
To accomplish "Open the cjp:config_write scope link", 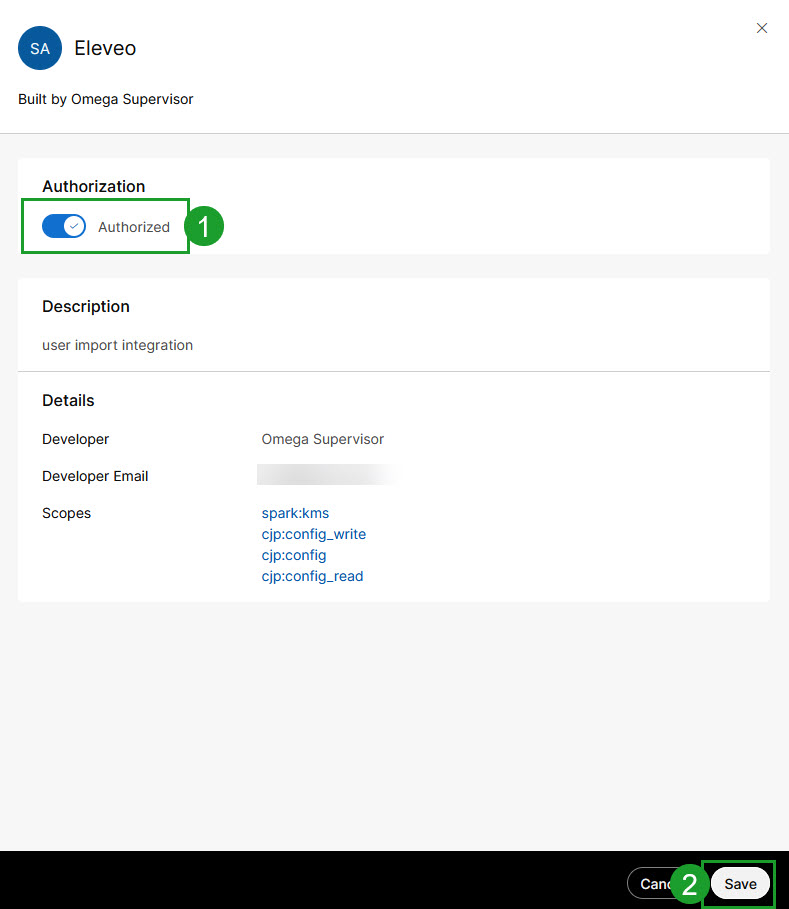I will (313, 534).
